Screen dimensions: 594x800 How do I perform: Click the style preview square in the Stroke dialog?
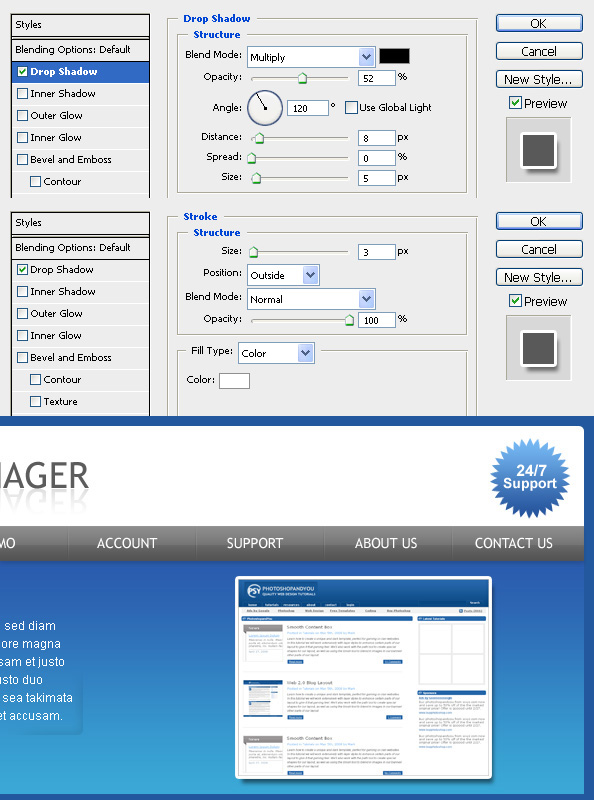(x=538, y=348)
